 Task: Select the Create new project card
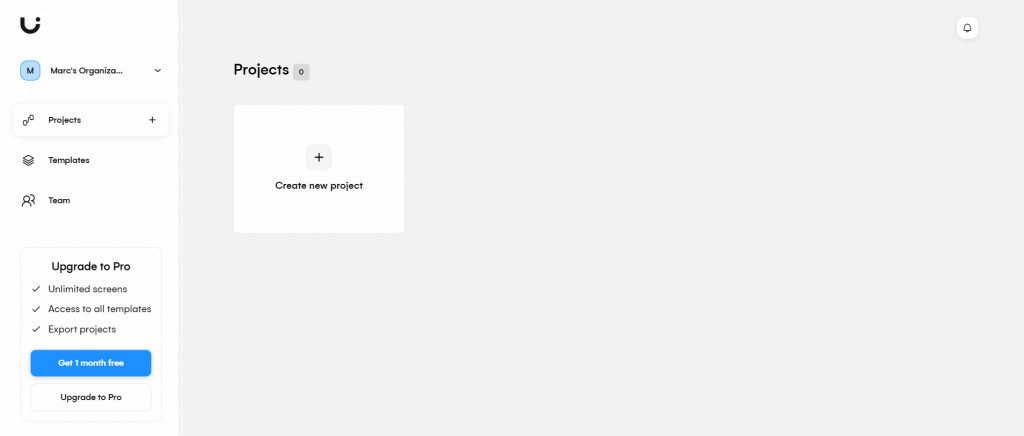tap(319, 168)
